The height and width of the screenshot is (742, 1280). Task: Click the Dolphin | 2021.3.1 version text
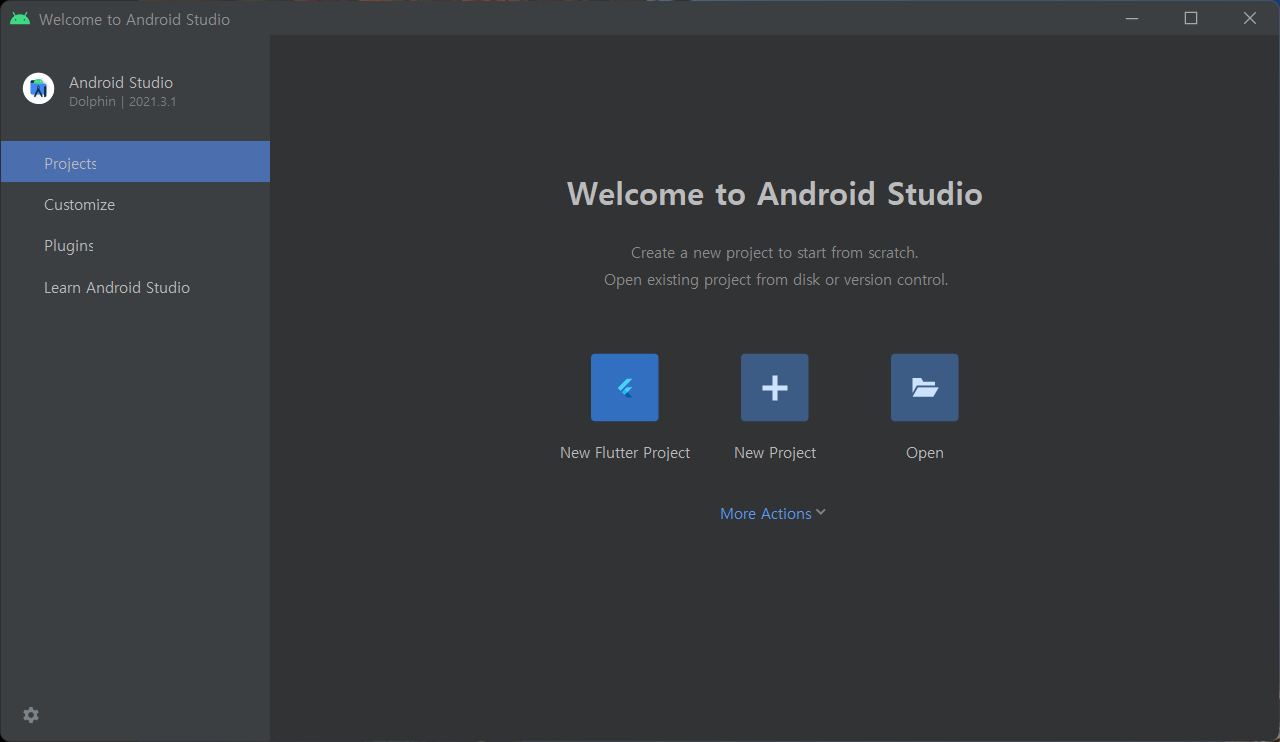click(123, 102)
